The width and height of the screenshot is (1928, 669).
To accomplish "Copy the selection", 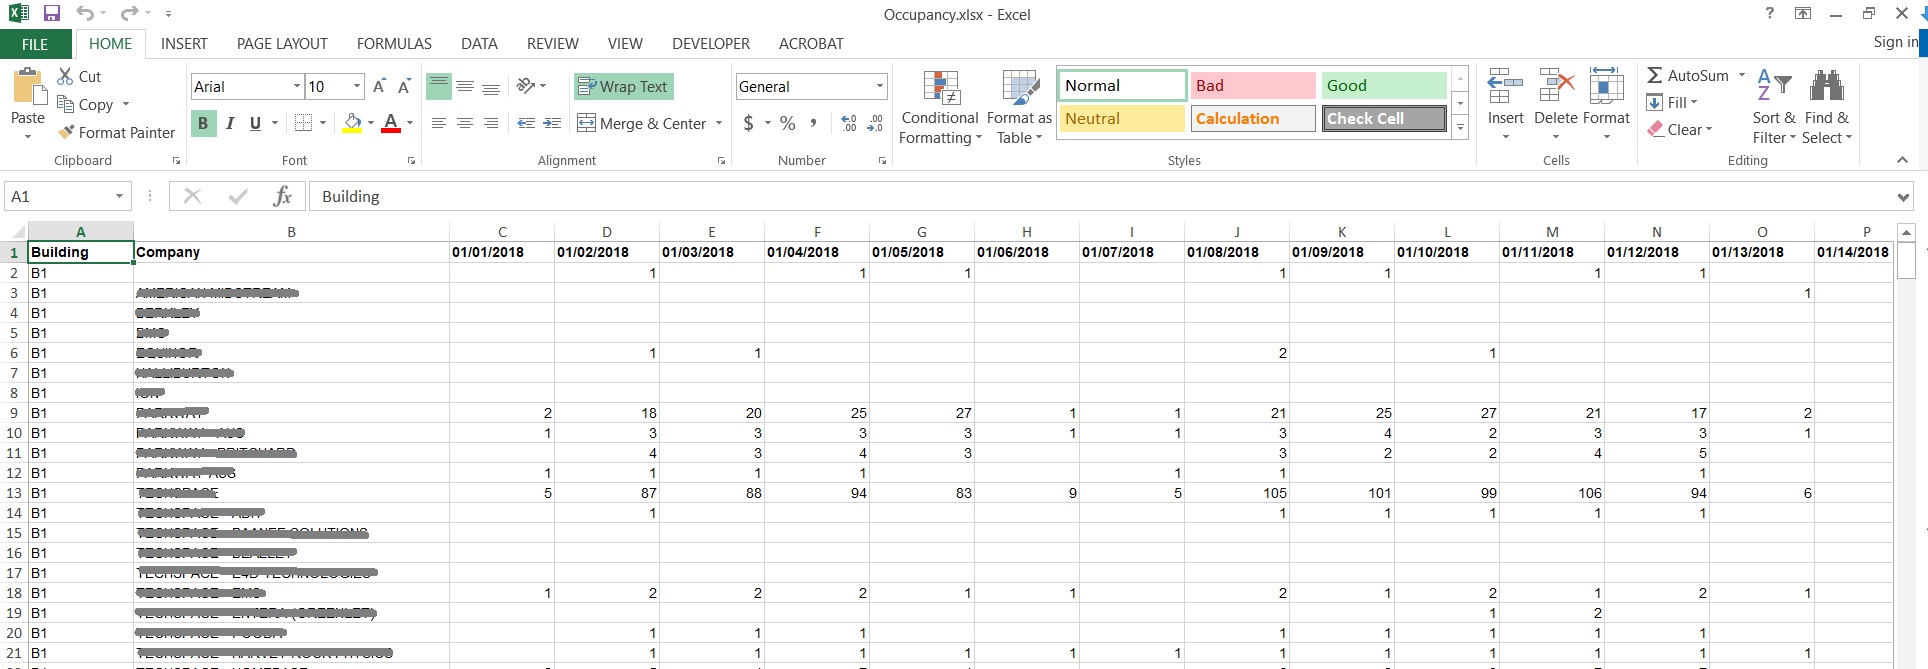I will click(86, 104).
